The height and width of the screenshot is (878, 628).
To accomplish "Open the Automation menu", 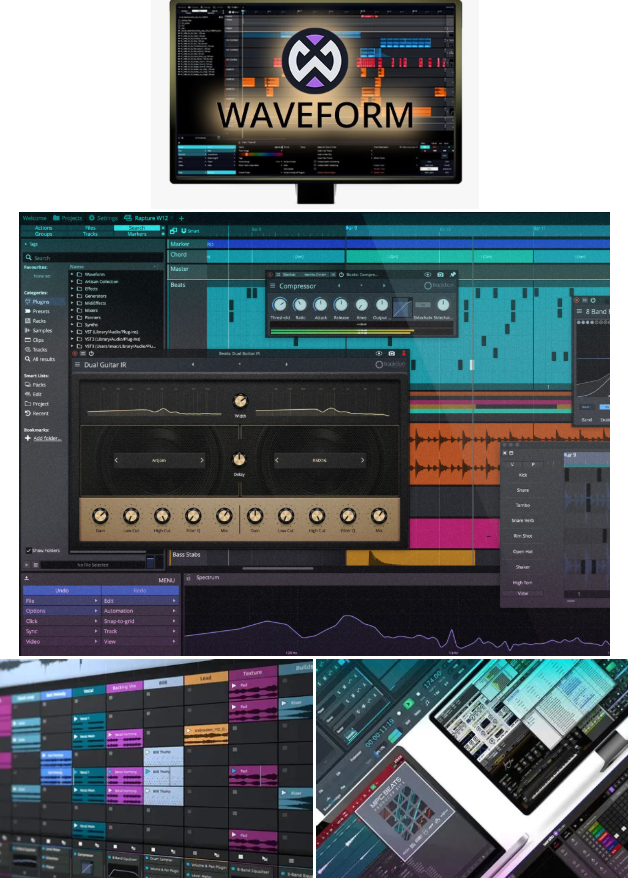I will coord(140,611).
